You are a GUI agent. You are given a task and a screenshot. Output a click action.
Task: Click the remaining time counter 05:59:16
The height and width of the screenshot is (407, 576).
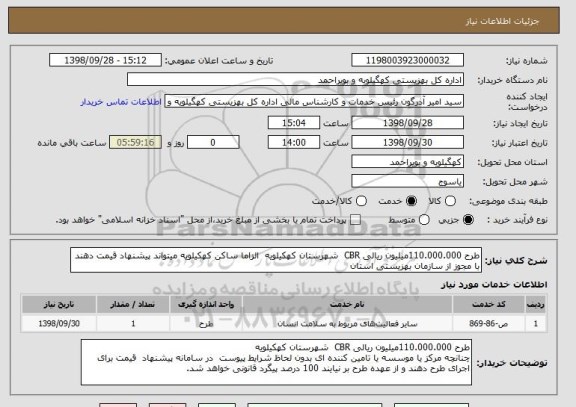pyautogui.click(x=136, y=142)
